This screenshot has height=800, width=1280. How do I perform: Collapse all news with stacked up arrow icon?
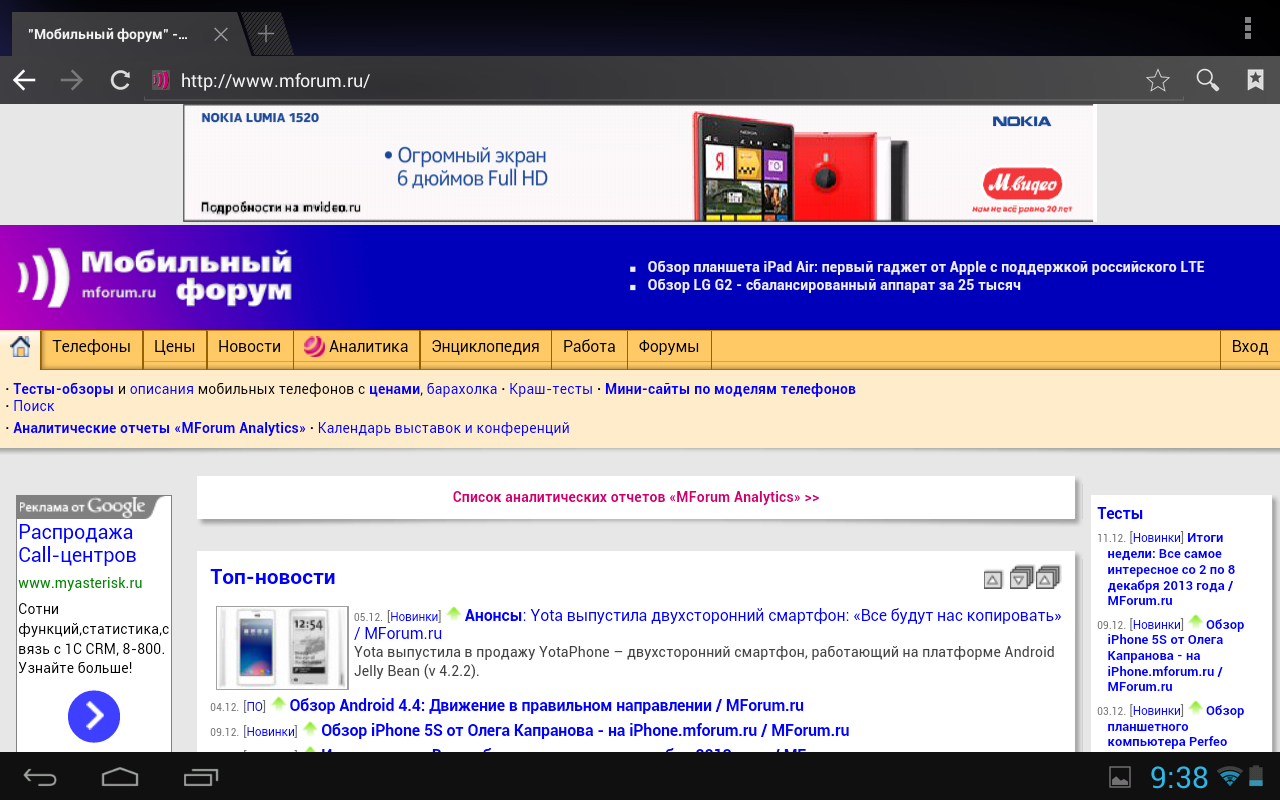1048,577
